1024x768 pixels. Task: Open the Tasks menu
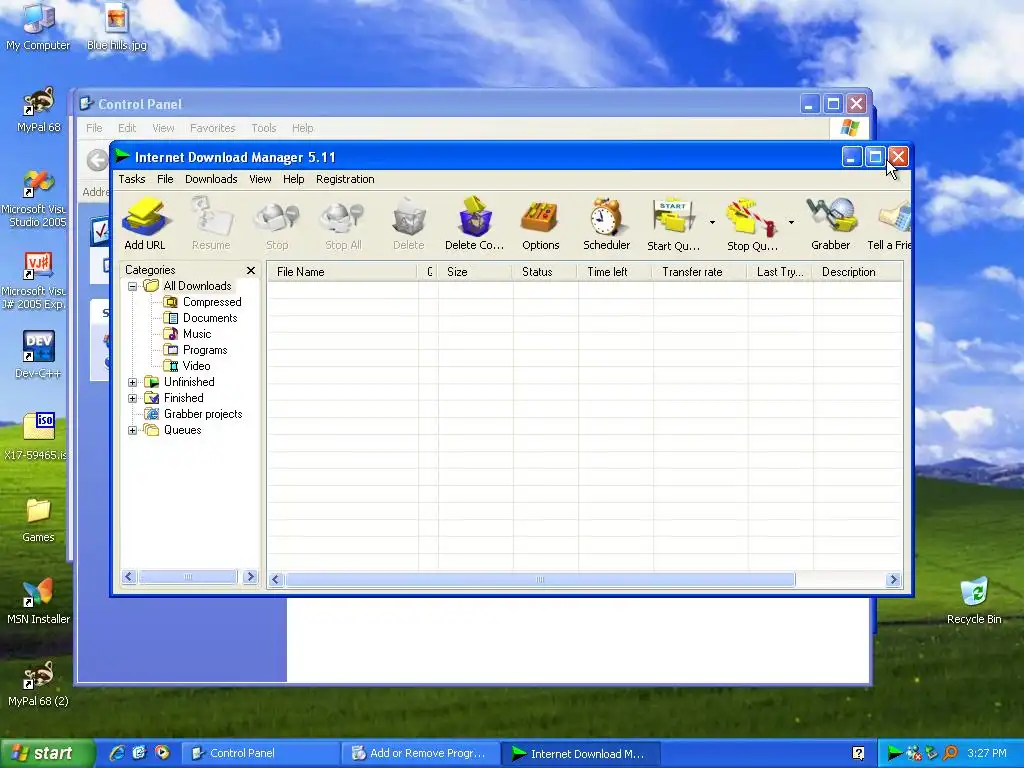tap(132, 179)
